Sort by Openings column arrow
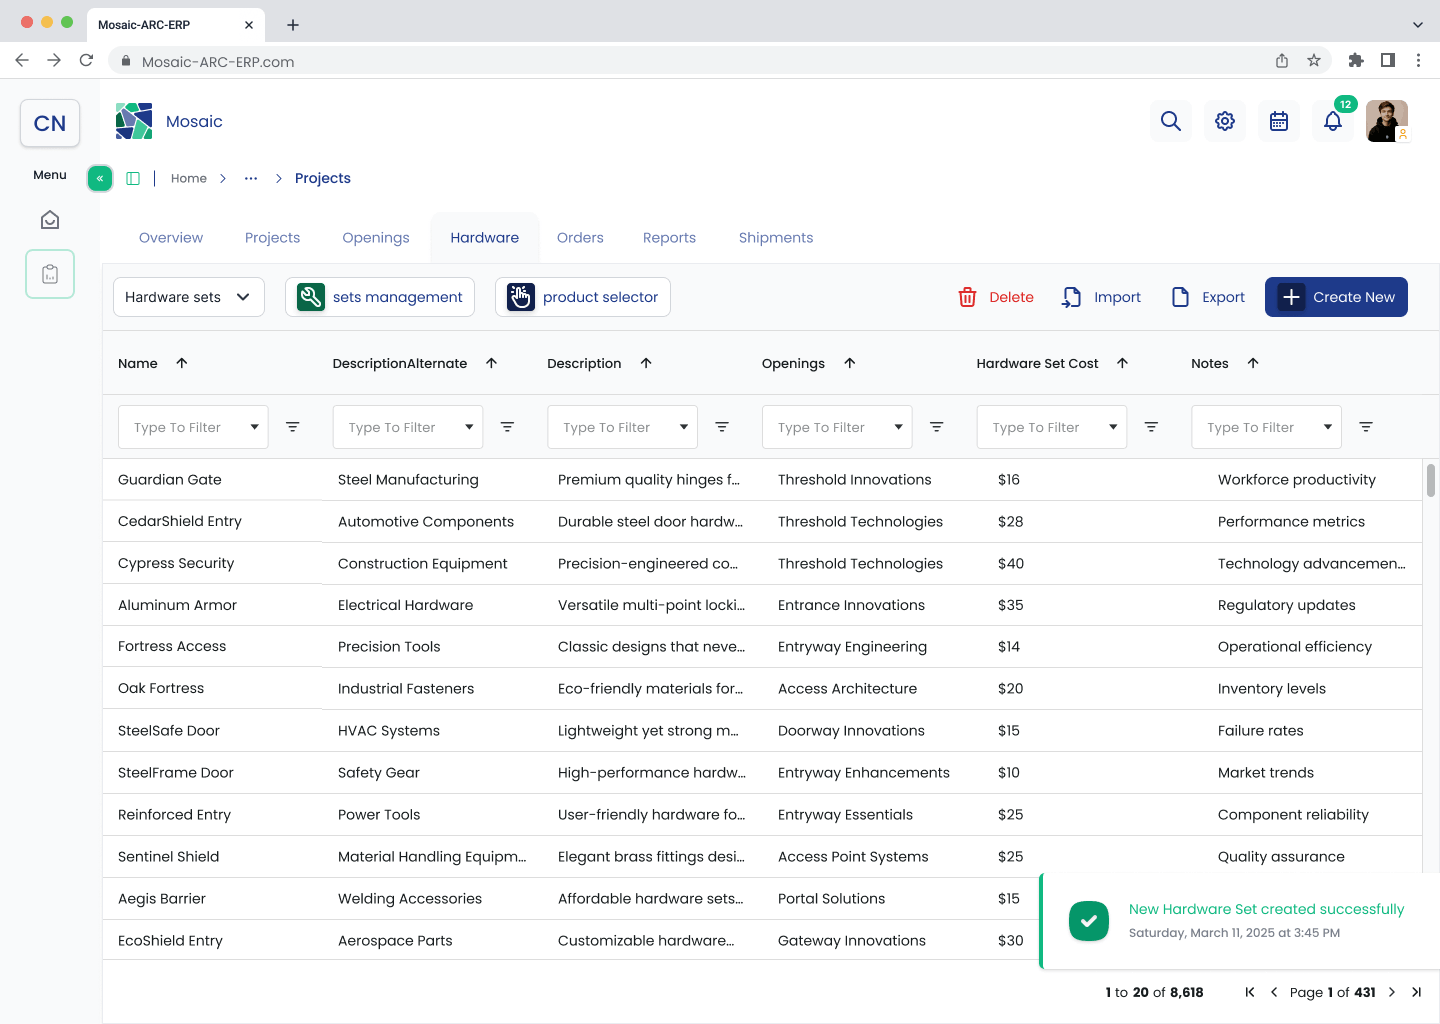 click(x=850, y=363)
